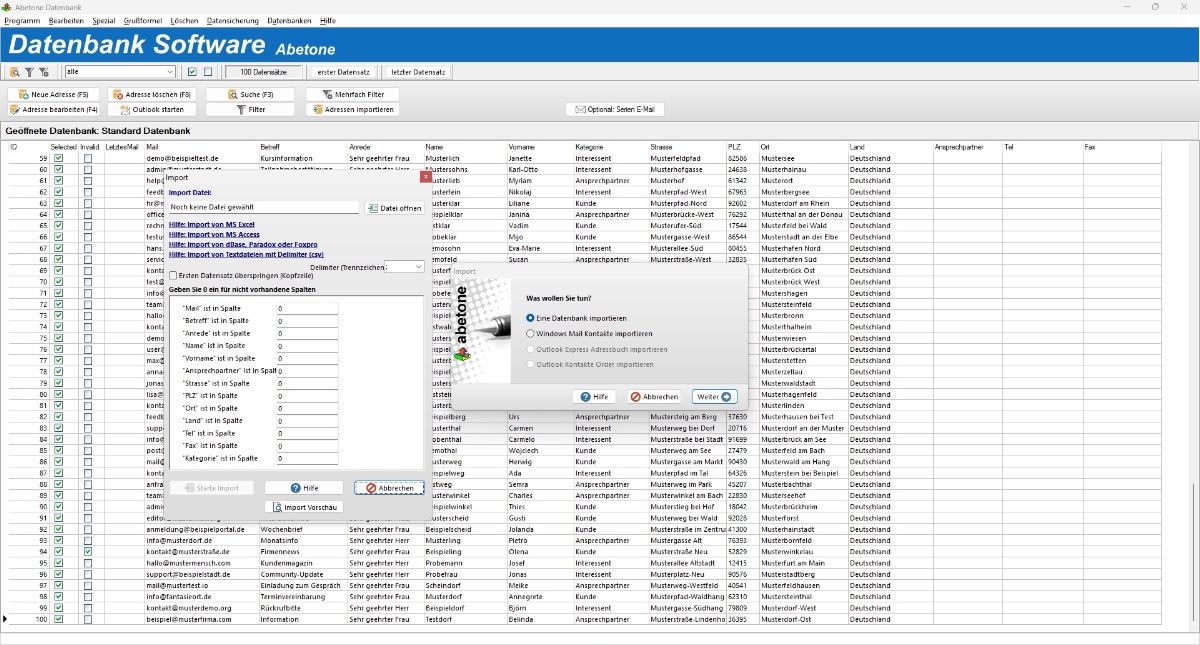Click Abbrechen in the Import Datei dialog
The height and width of the screenshot is (645, 1200).
point(389,488)
